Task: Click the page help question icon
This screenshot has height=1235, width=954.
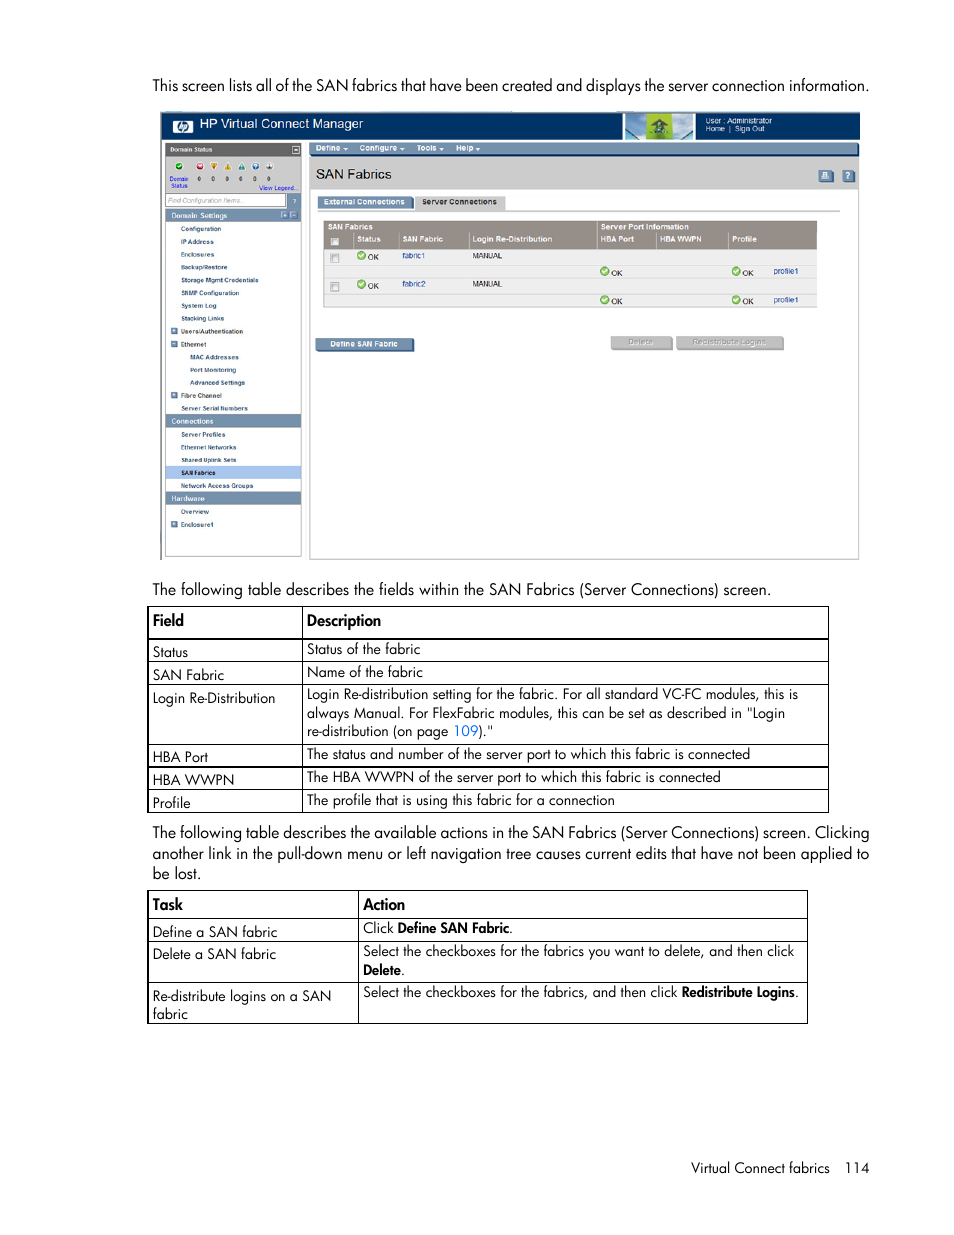Action: 848,176
